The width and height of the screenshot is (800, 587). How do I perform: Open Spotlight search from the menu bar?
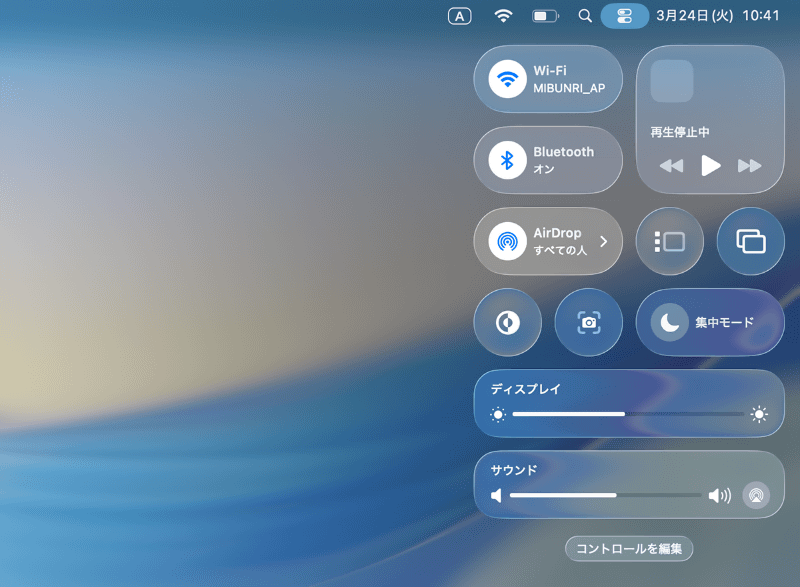coord(584,16)
